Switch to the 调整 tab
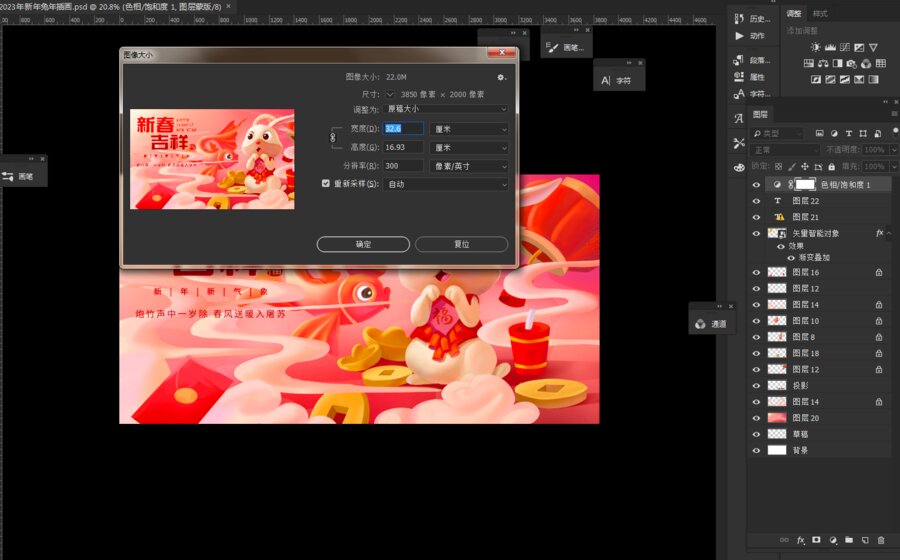Image resolution: width=900 pixels, height=560 pixels. point(794,13)
